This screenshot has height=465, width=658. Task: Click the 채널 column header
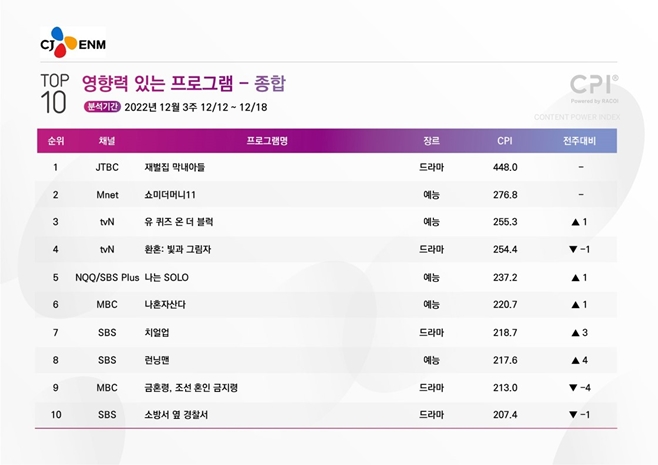click(x=107, y=141)
